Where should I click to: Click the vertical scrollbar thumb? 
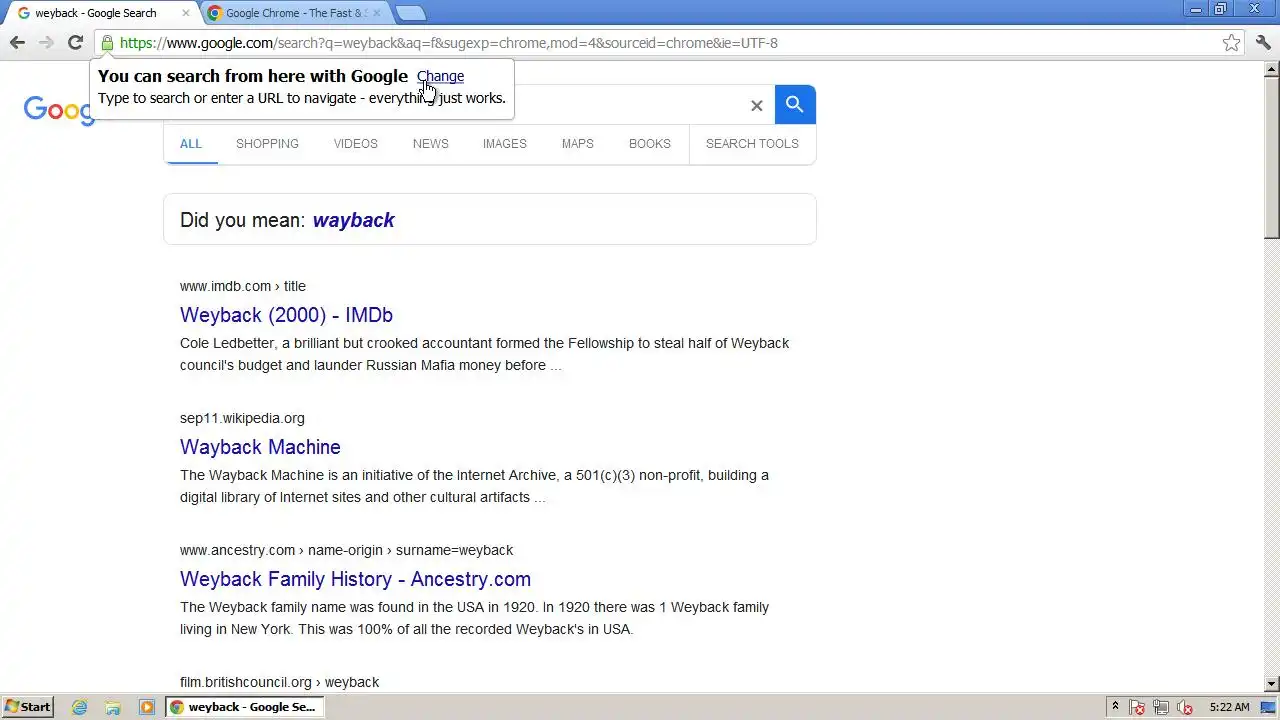1272,158
